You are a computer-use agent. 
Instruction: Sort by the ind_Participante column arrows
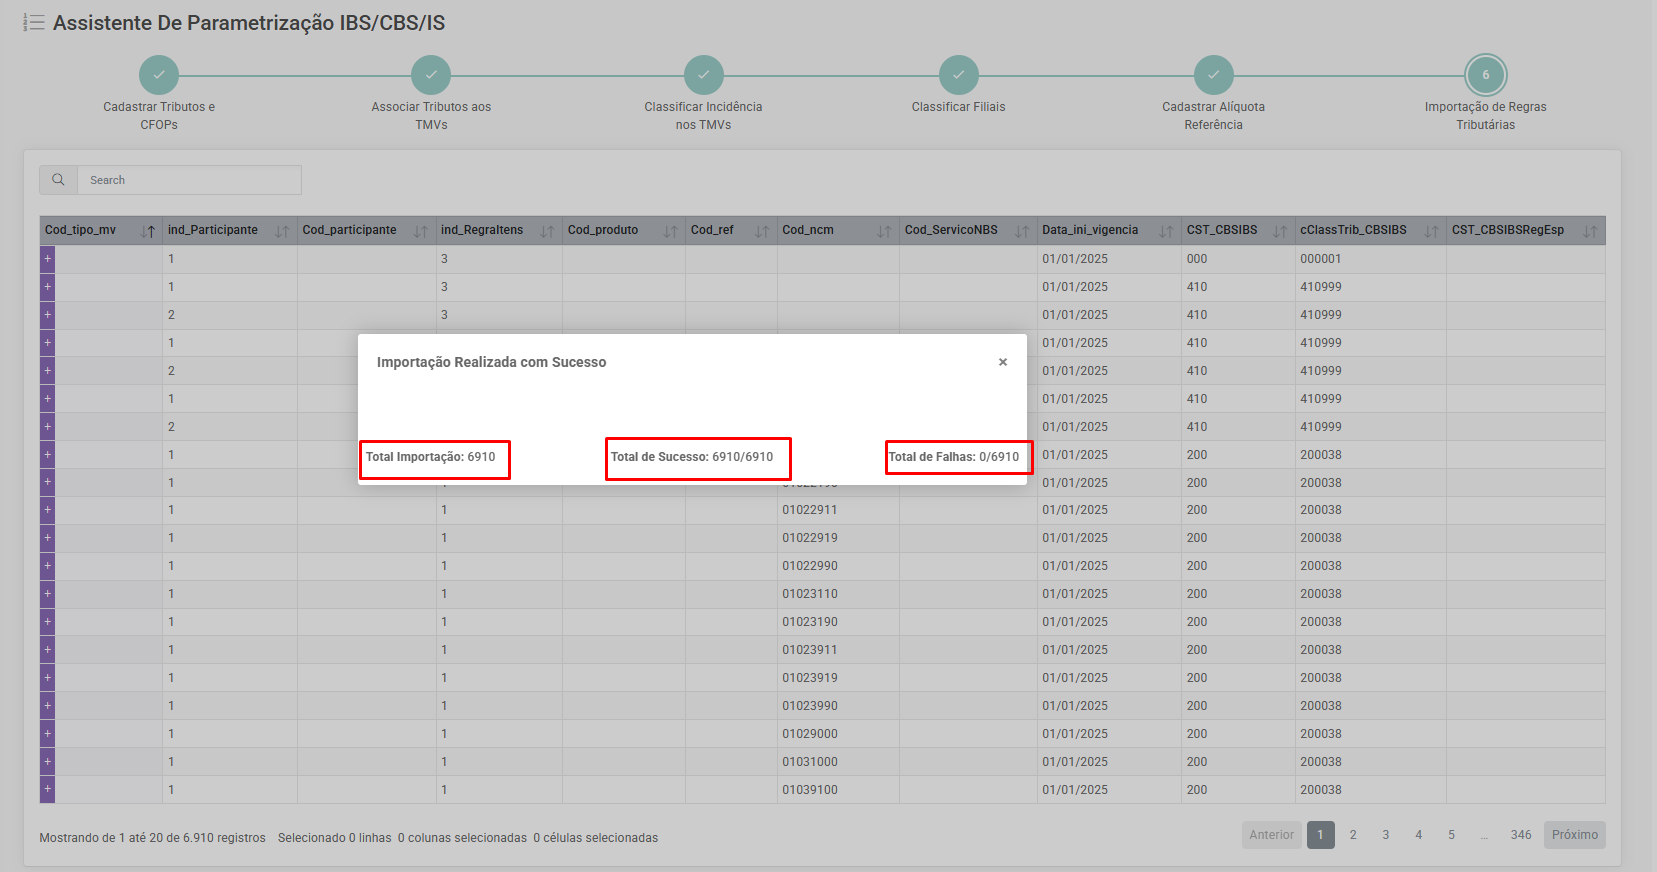click(282, 231)
